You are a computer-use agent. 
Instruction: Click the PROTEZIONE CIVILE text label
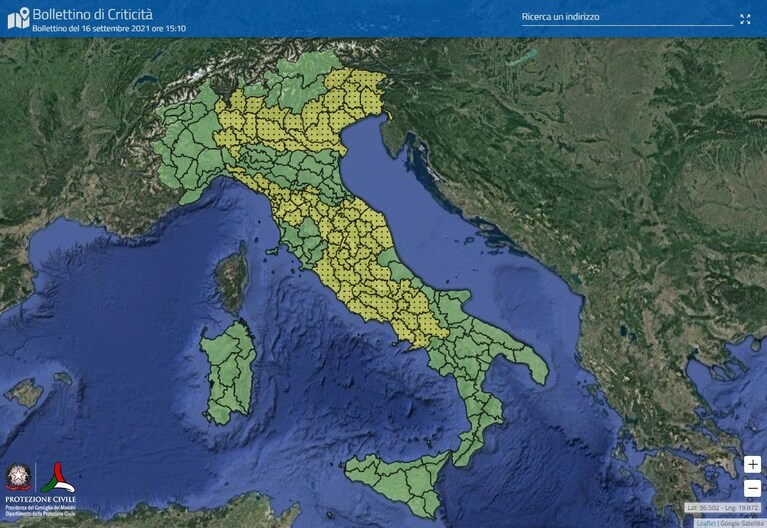tap(41, 500)
